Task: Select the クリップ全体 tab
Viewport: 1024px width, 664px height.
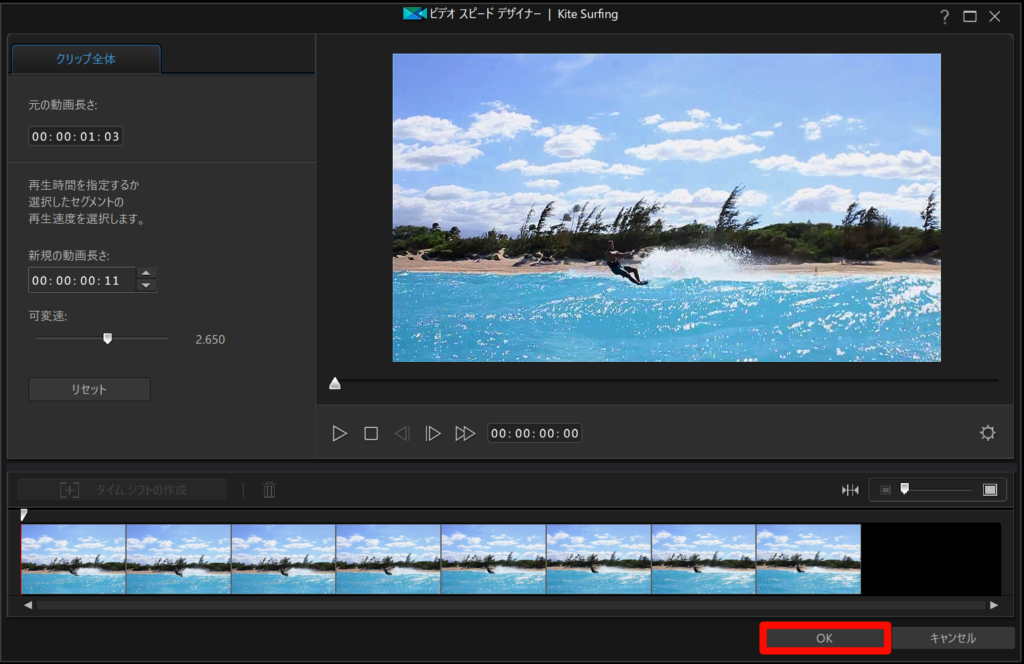Action: (86, 59)
